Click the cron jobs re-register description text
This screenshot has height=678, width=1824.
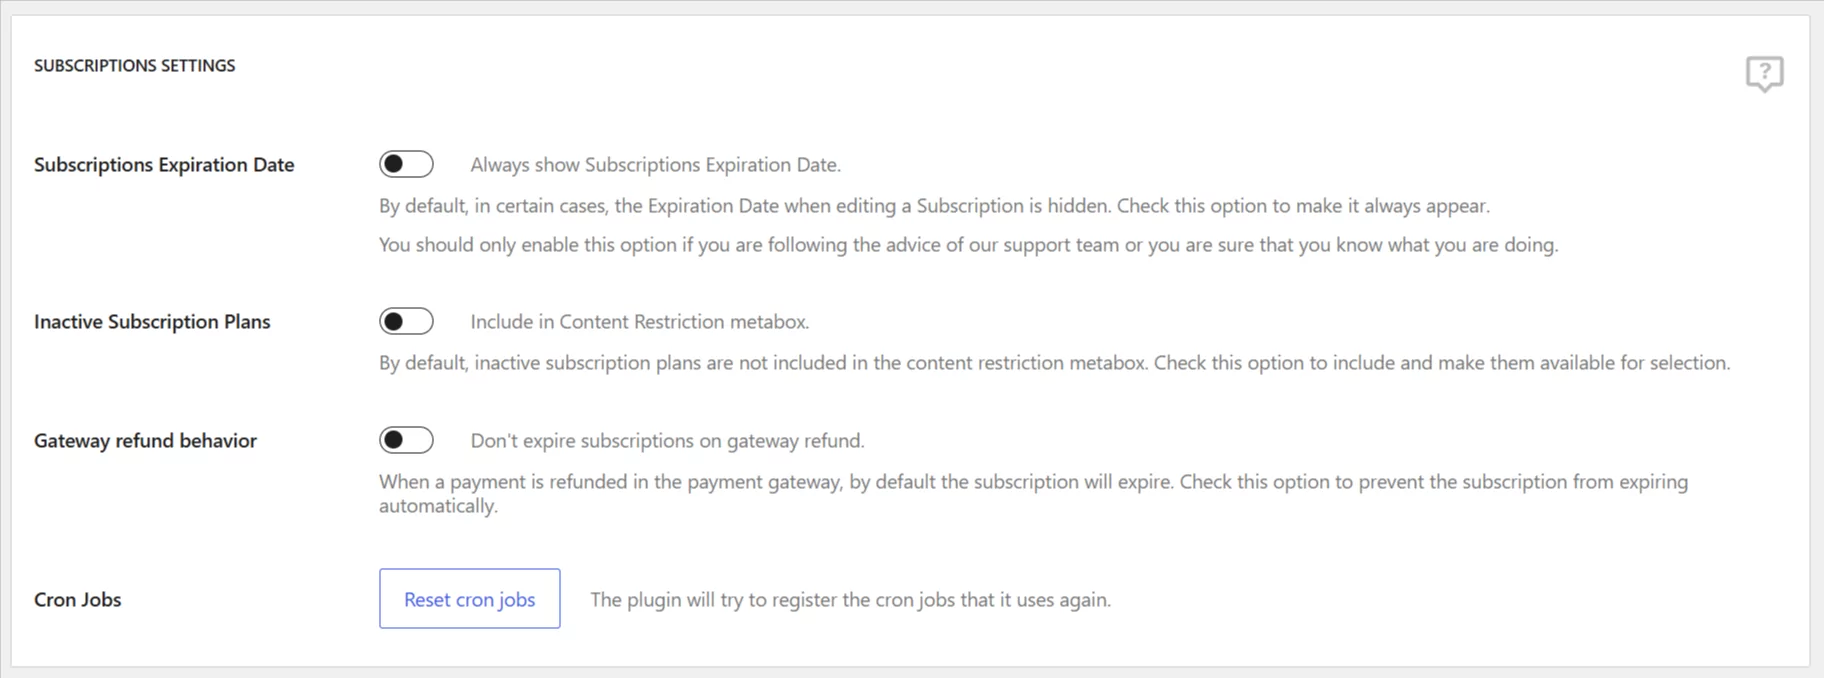click(850, 600)
